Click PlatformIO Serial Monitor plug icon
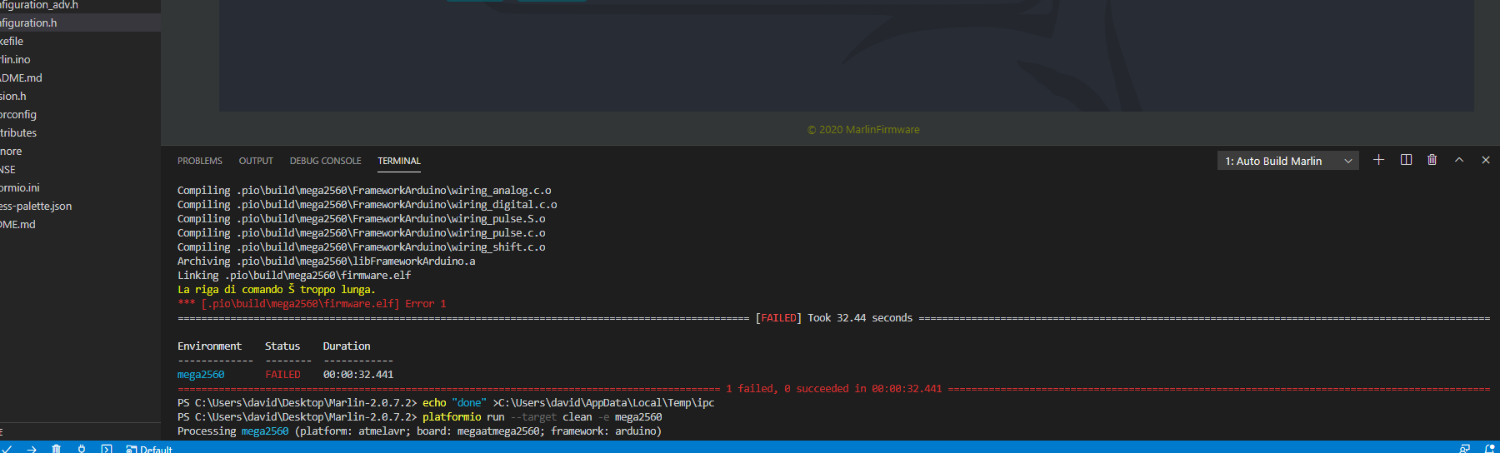 pyautogui.click(x=82, y=449)
